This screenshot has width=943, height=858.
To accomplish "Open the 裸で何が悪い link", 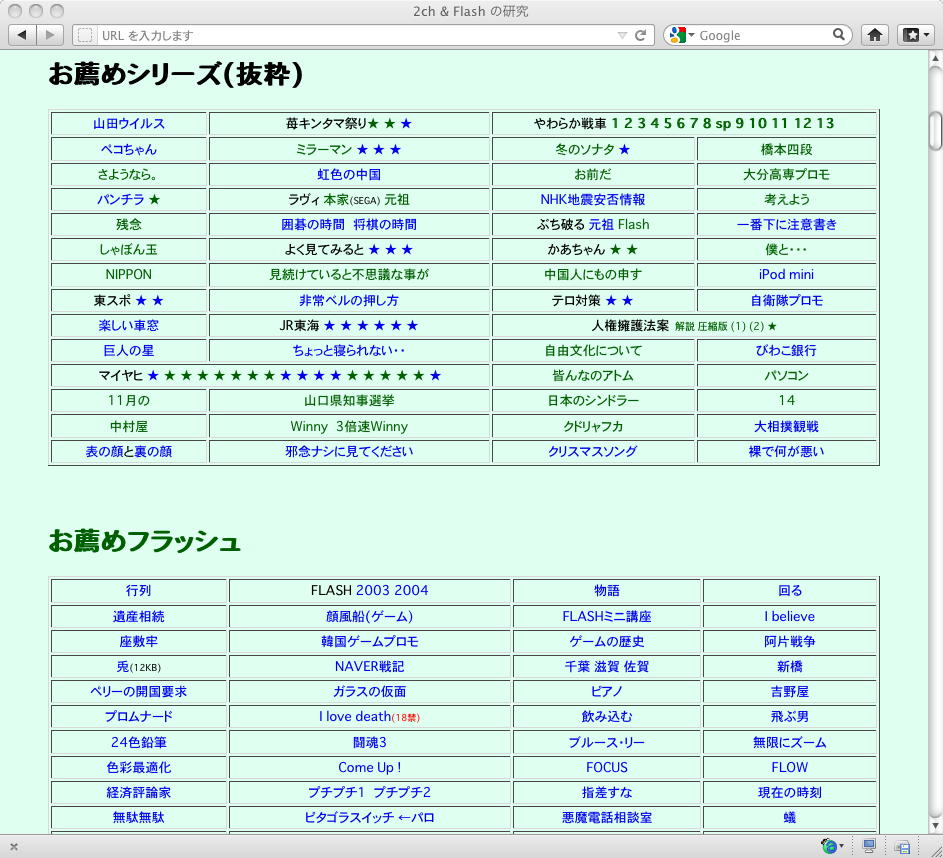I will pyautogui.click(x=787, y=452).
